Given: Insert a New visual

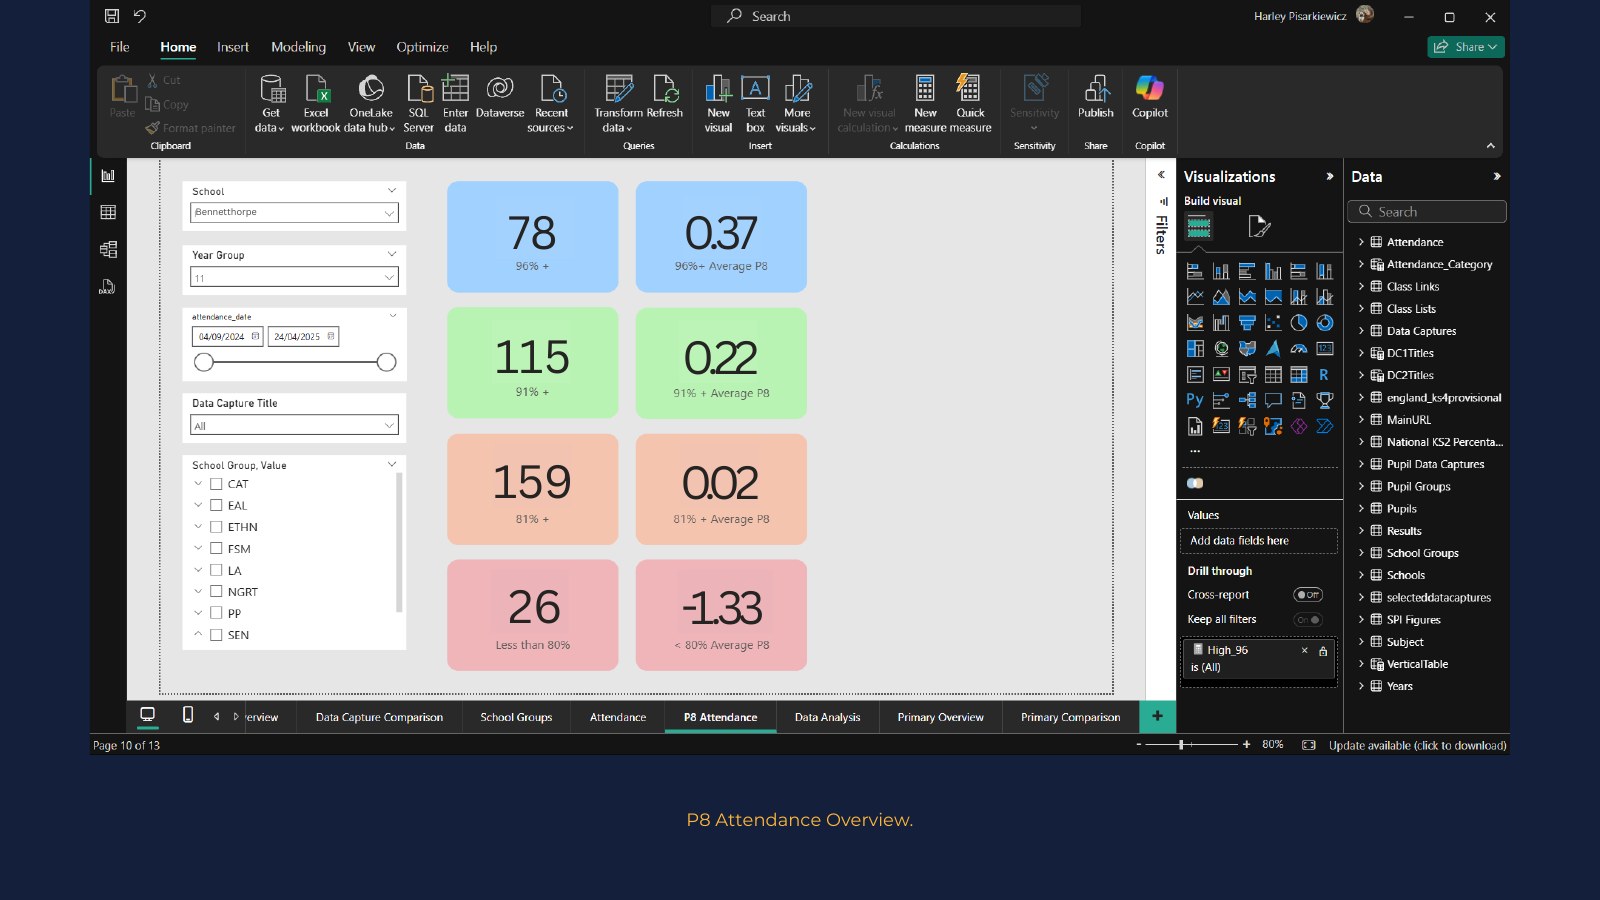Looking at the screenshot, I should 718,103.
